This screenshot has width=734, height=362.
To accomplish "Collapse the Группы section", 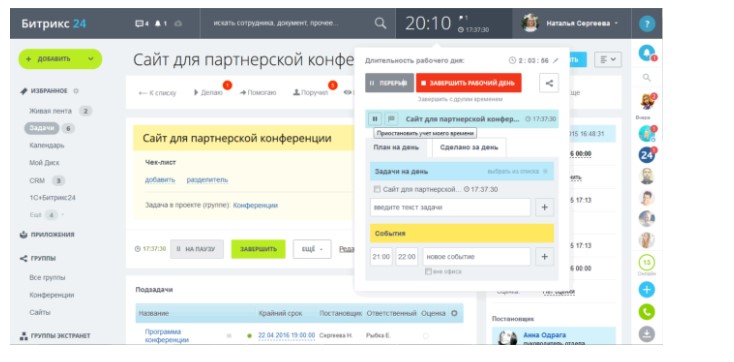I will click(44, 258).
